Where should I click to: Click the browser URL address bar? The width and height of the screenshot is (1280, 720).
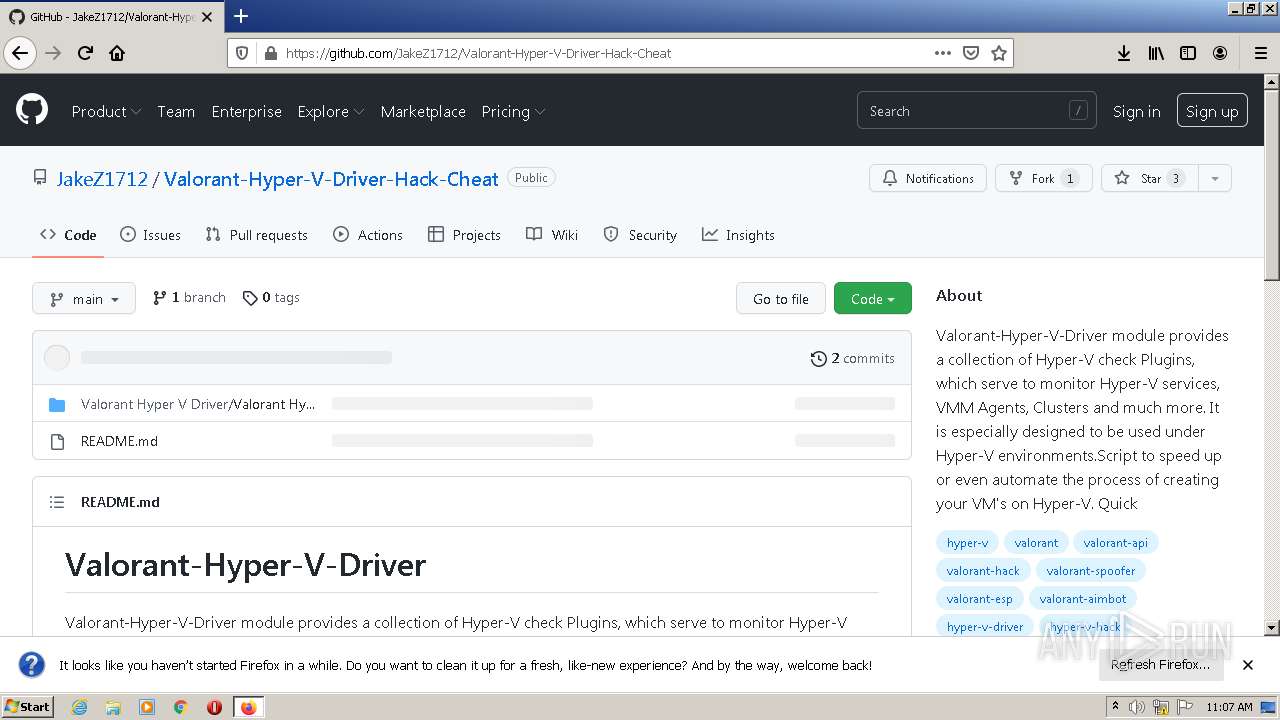pyautogui.click(x=607, y=53)
